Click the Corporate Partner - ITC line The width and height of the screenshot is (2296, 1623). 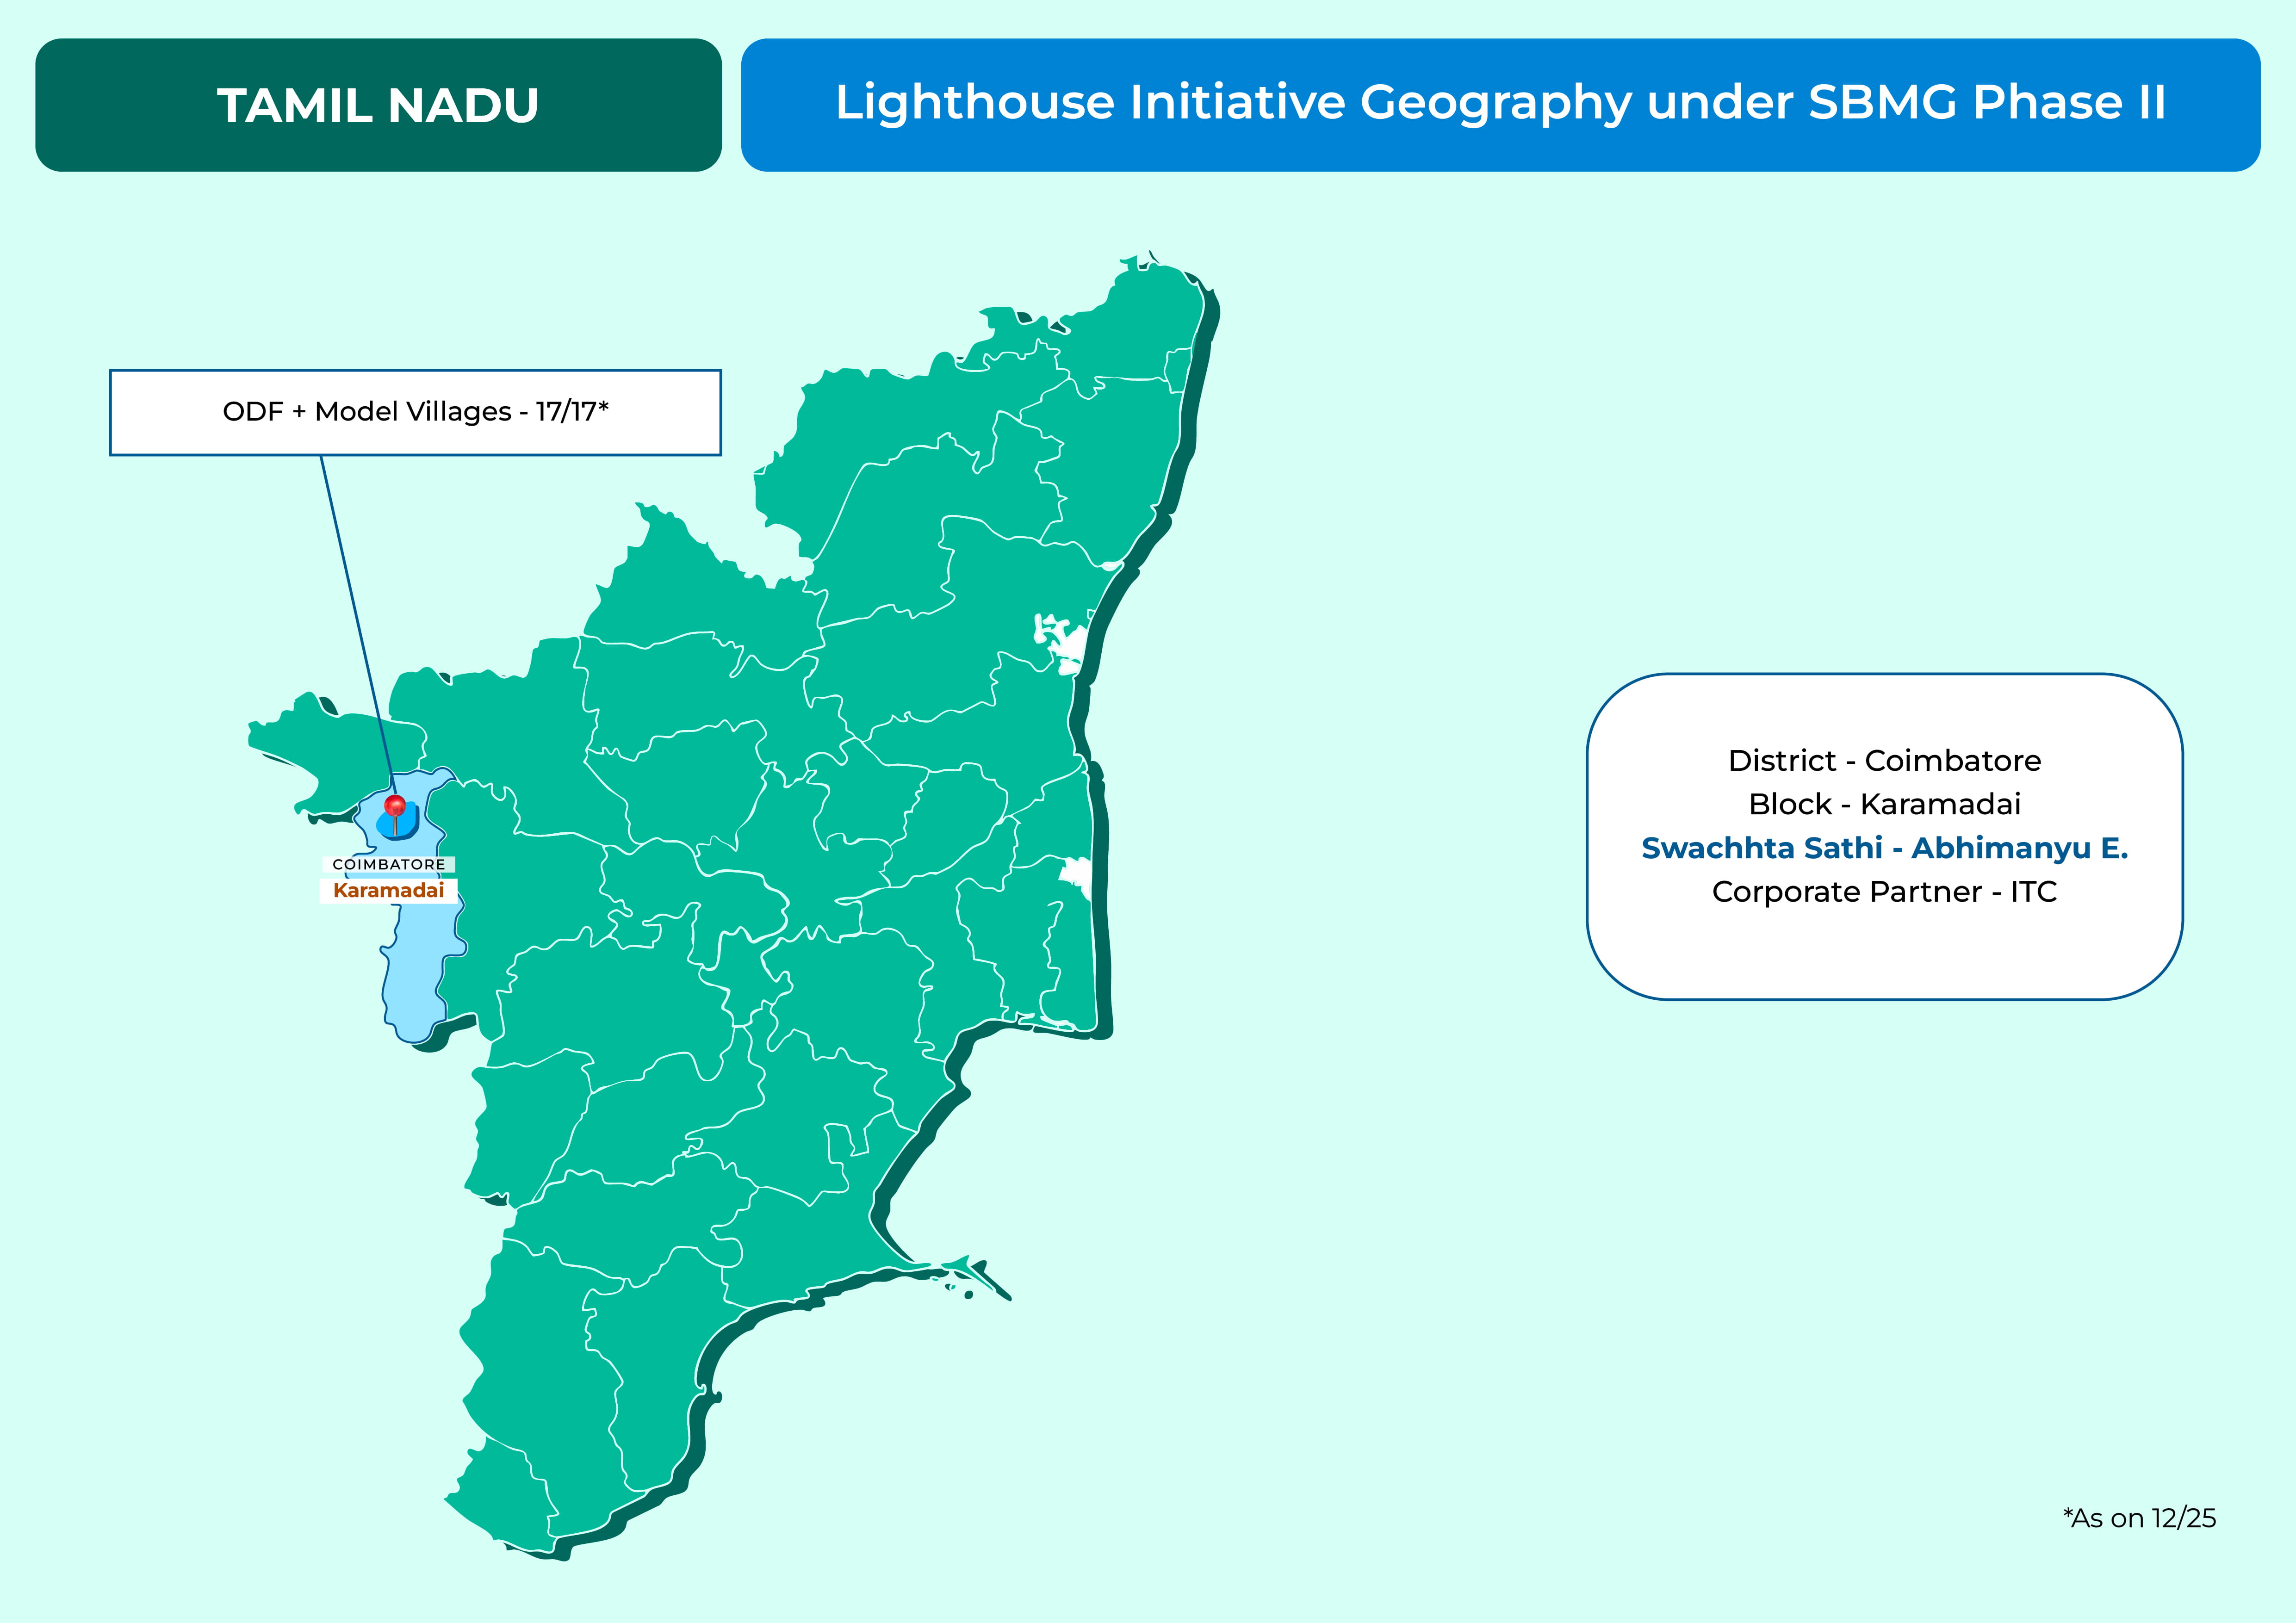click(1884, 892)
